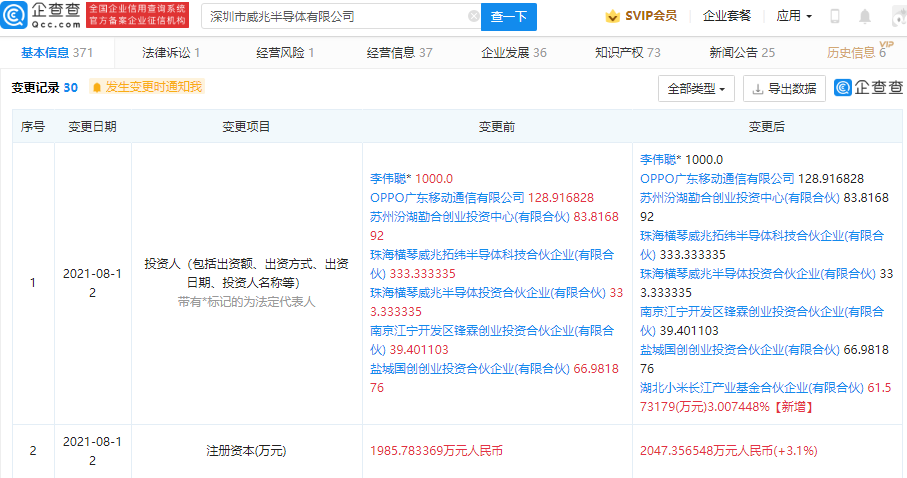Open 苏州汾湖勤合创业投资中心 link in 变更后
Screen dimensions: 907x478
[x=740, y=198]
